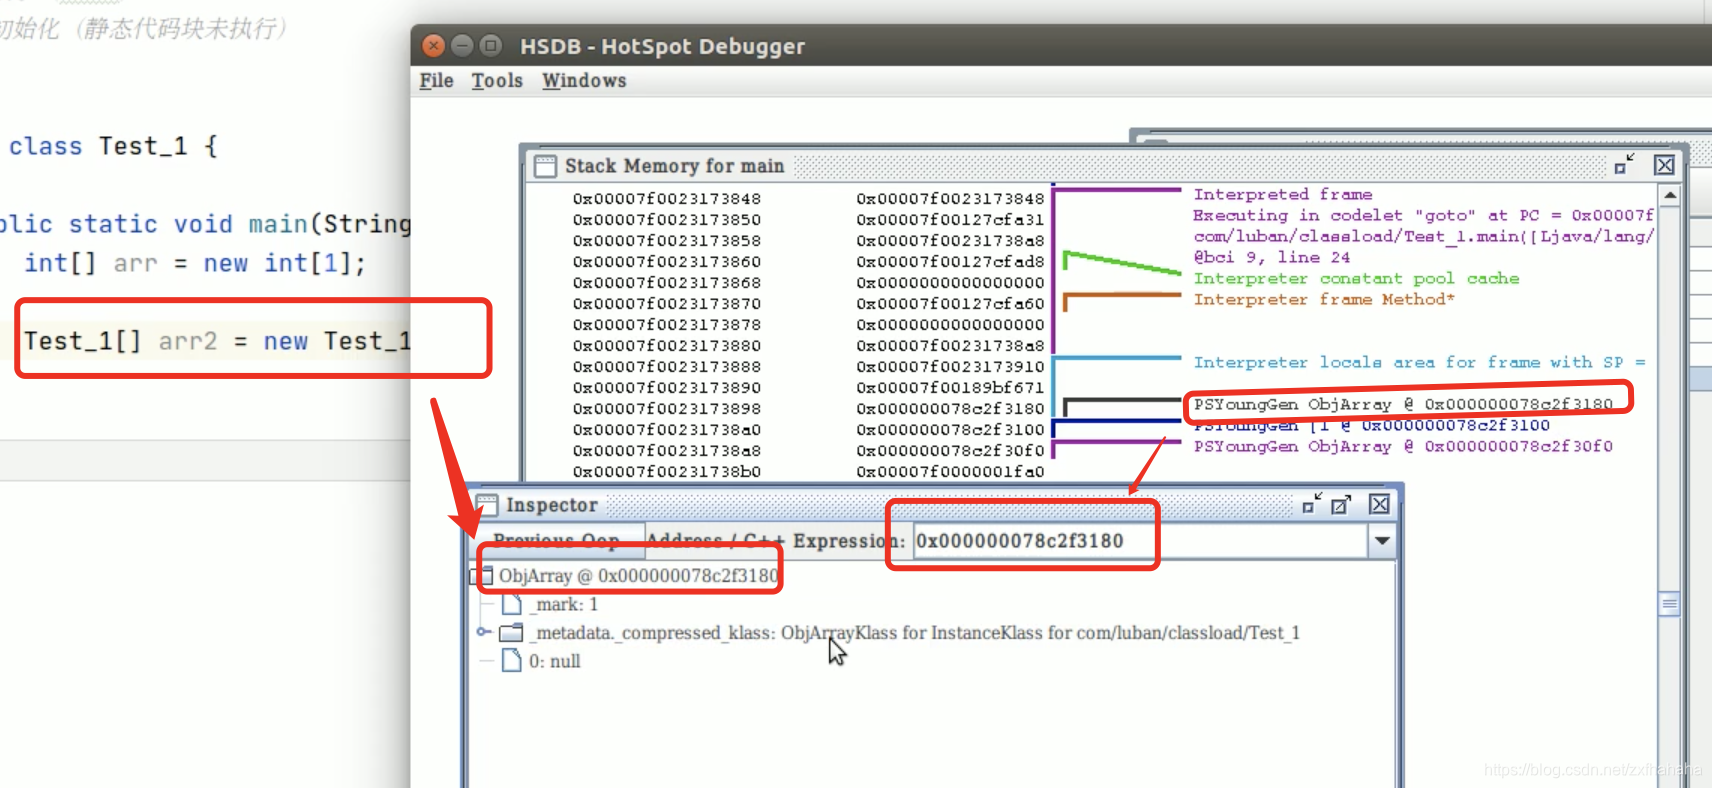Click the @bci 9, line 24 annotation
Viewport: 1712px width, 788px height.
[x=1272, y=257]
